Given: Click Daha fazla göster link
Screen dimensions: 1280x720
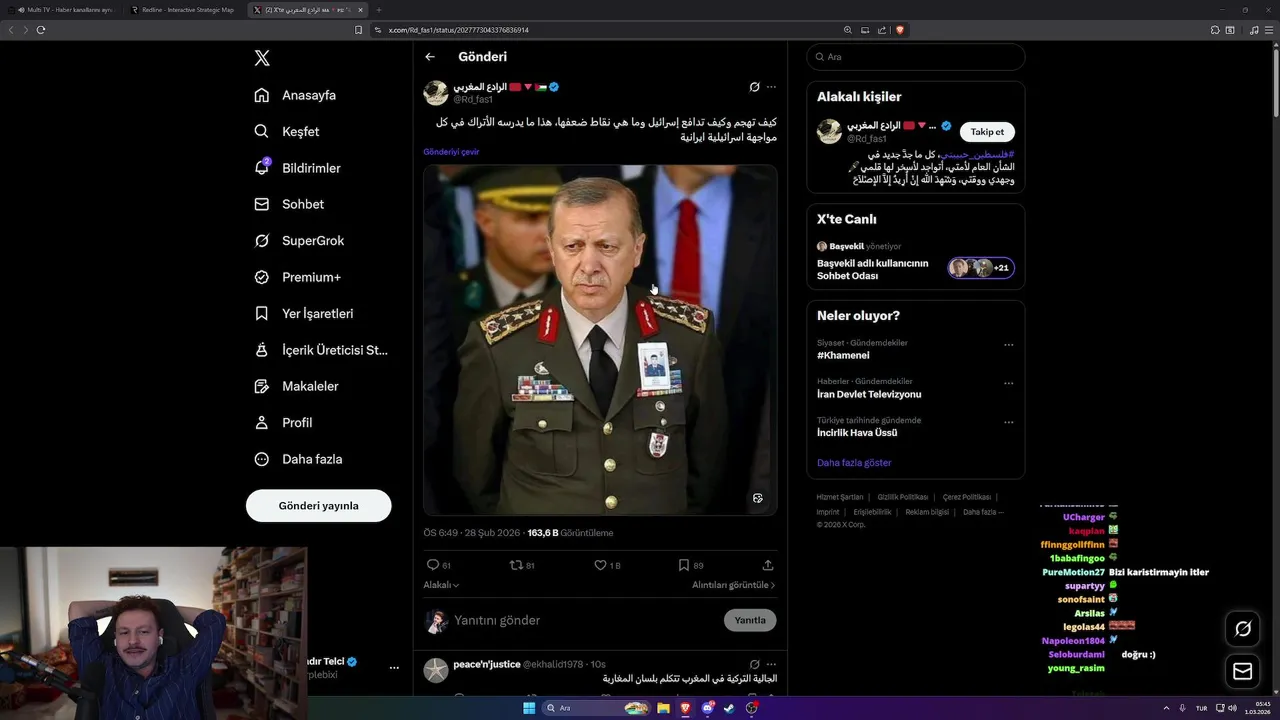Looking at the screenshot, I should (854, 463).
